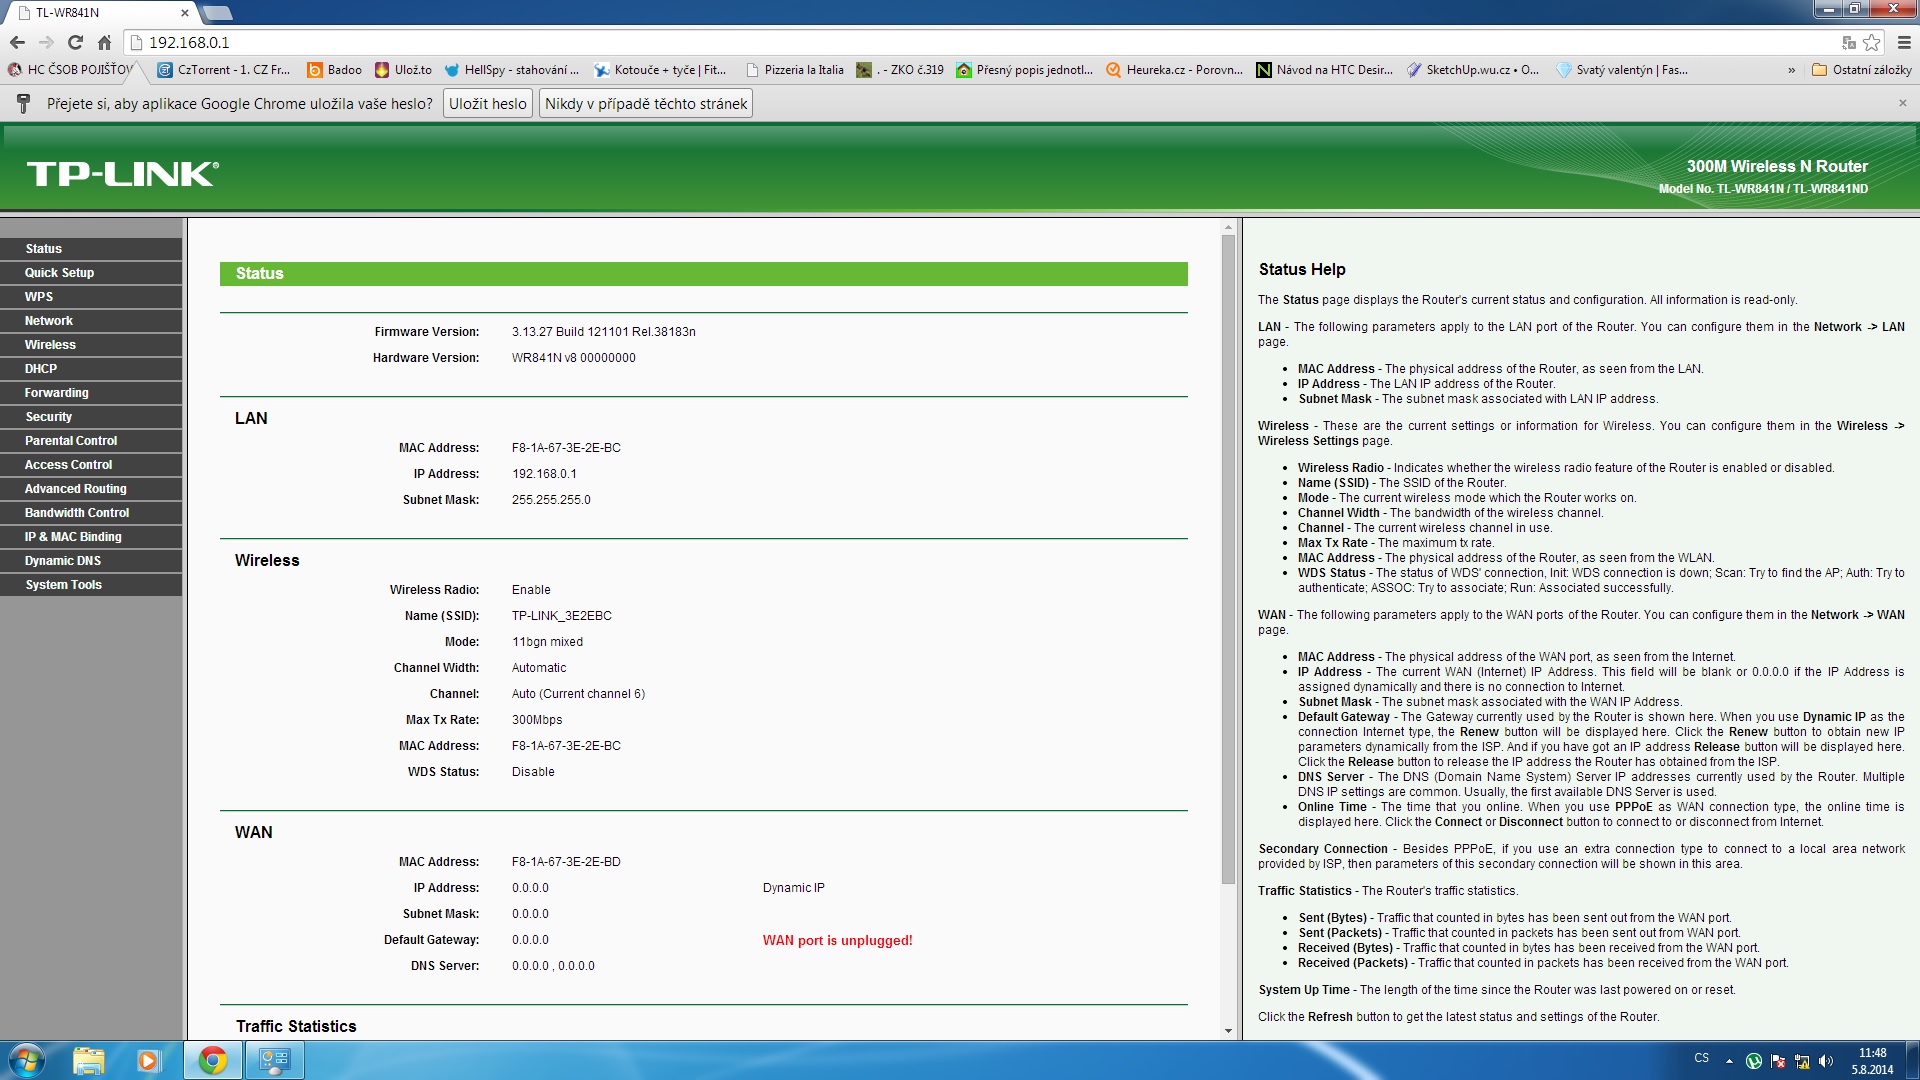
Task: Click the browser reload icon
Action: [75, 42]
